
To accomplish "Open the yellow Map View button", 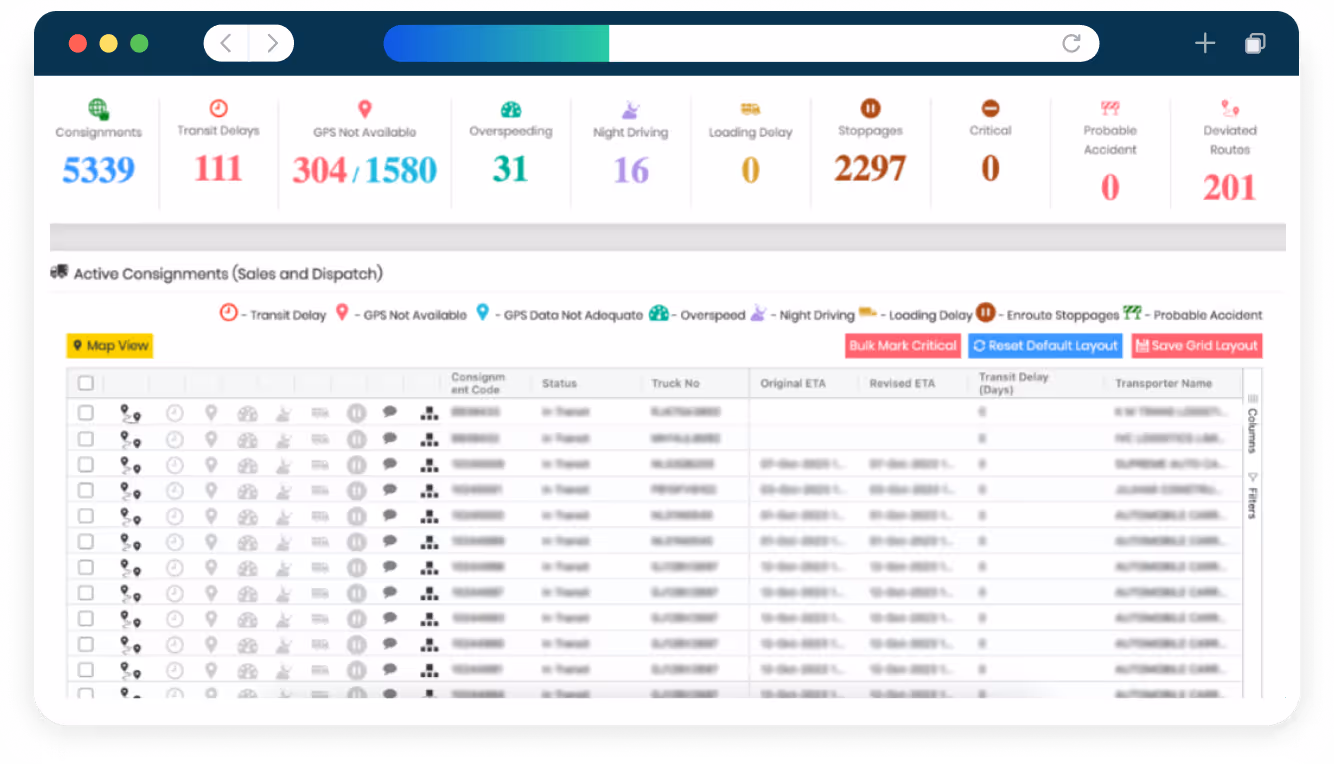I will 110,346.
